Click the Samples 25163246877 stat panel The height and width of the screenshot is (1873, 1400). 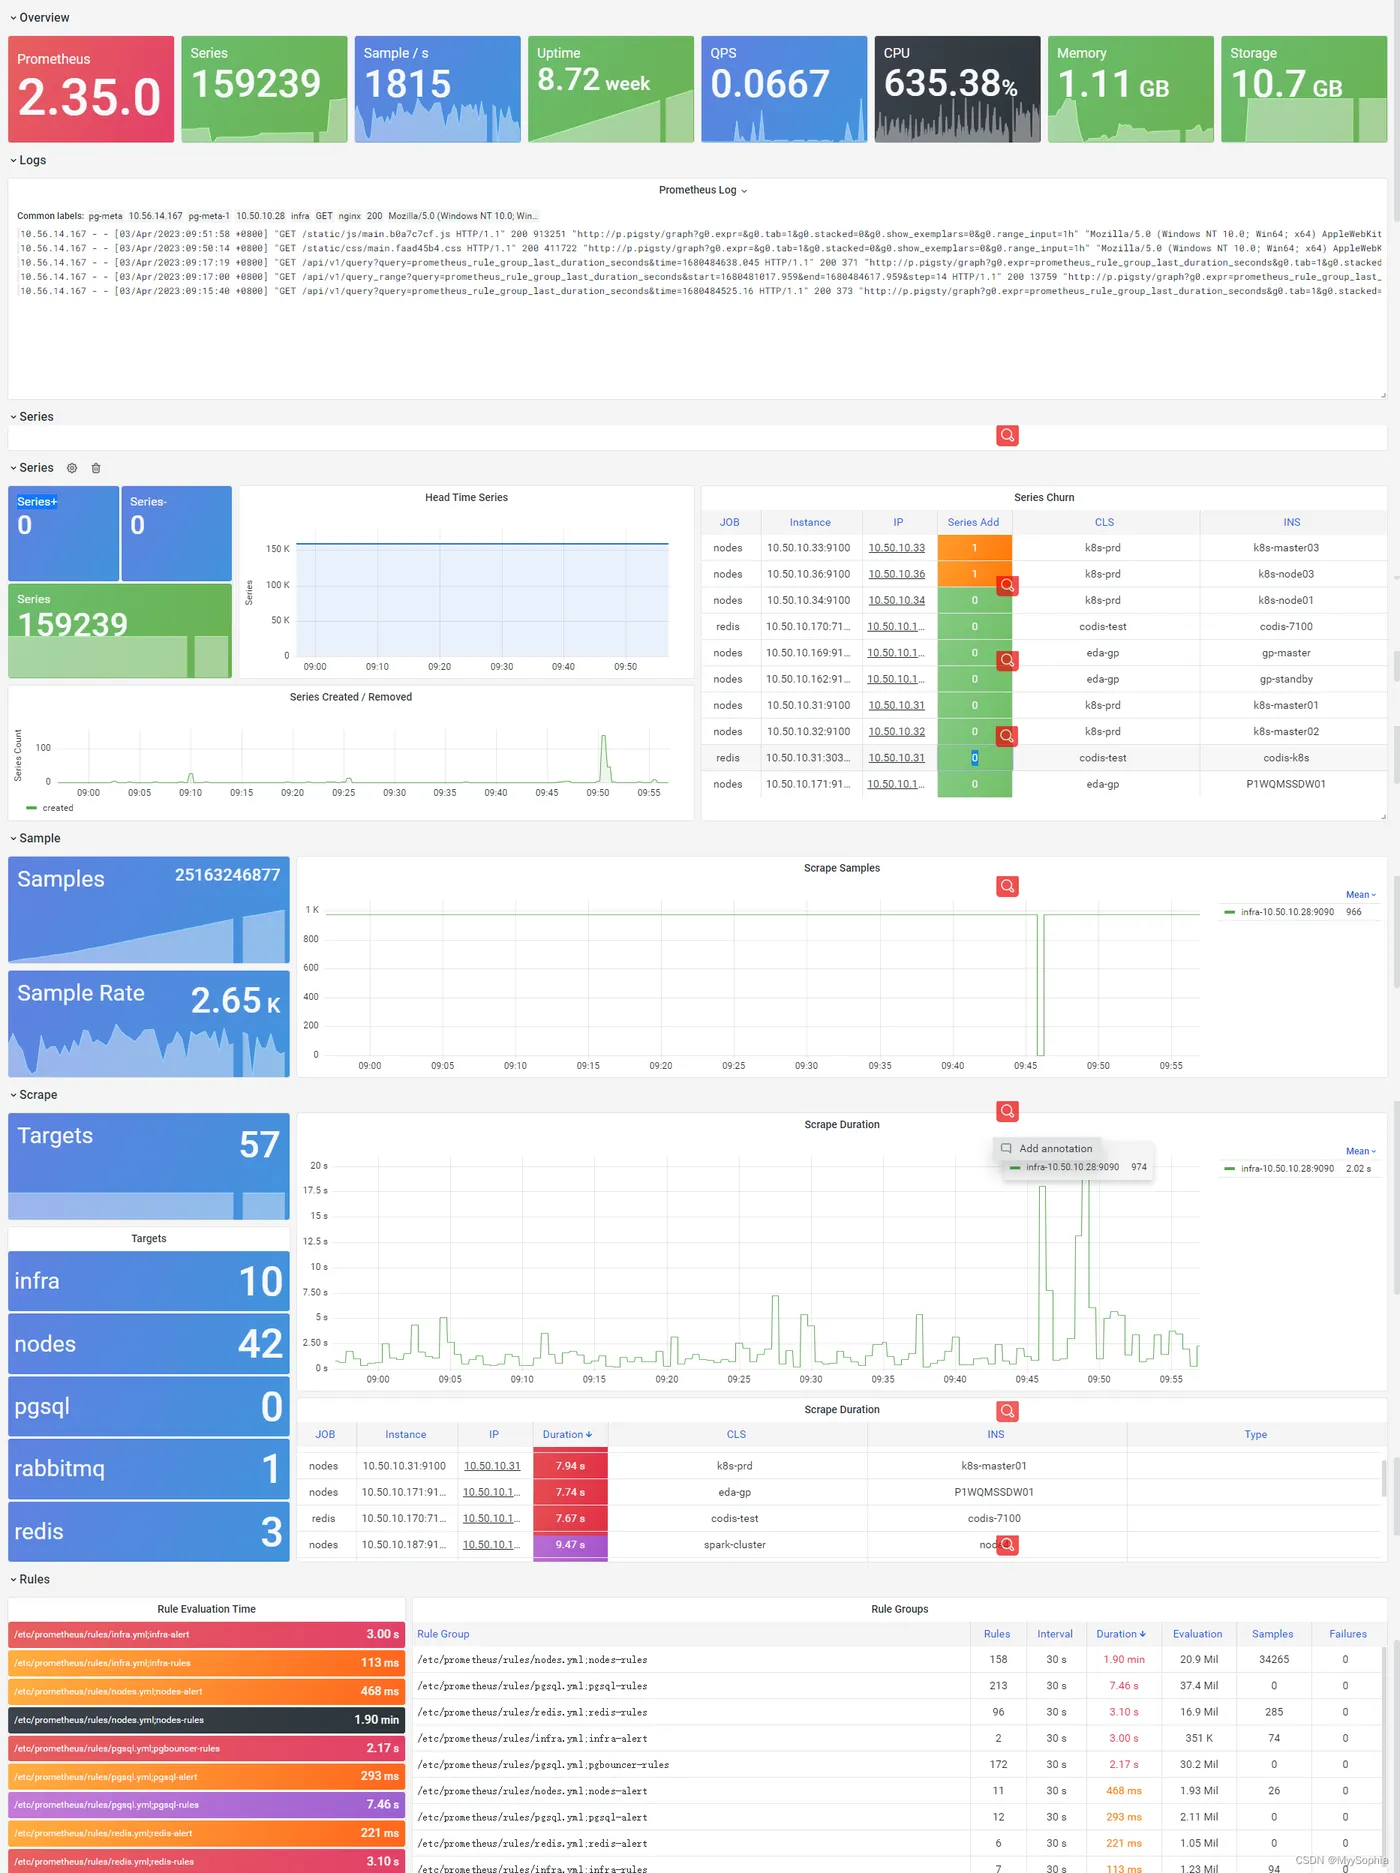click(149, 909)
